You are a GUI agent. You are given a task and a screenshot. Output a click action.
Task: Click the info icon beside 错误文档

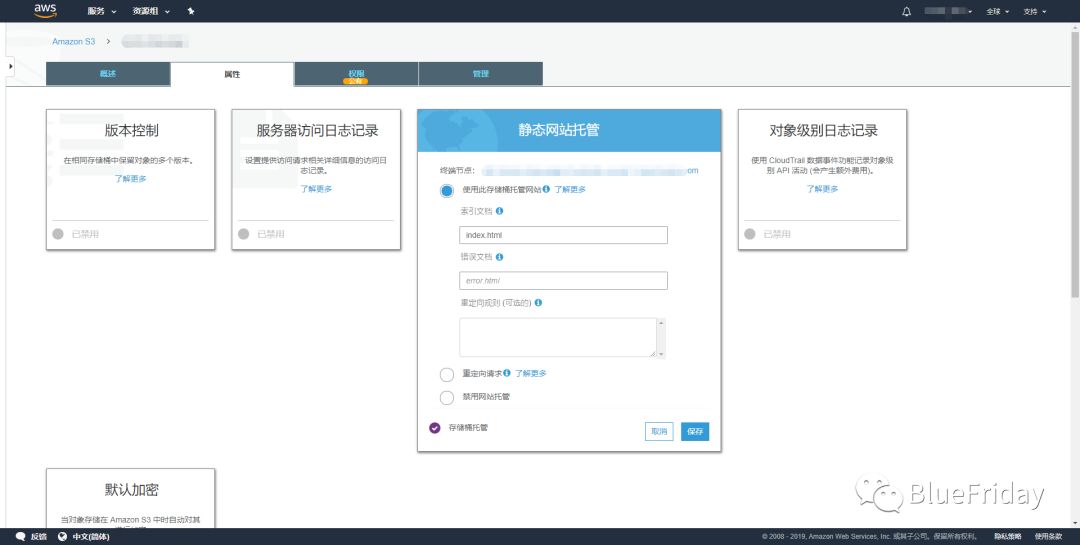point(499,257)
